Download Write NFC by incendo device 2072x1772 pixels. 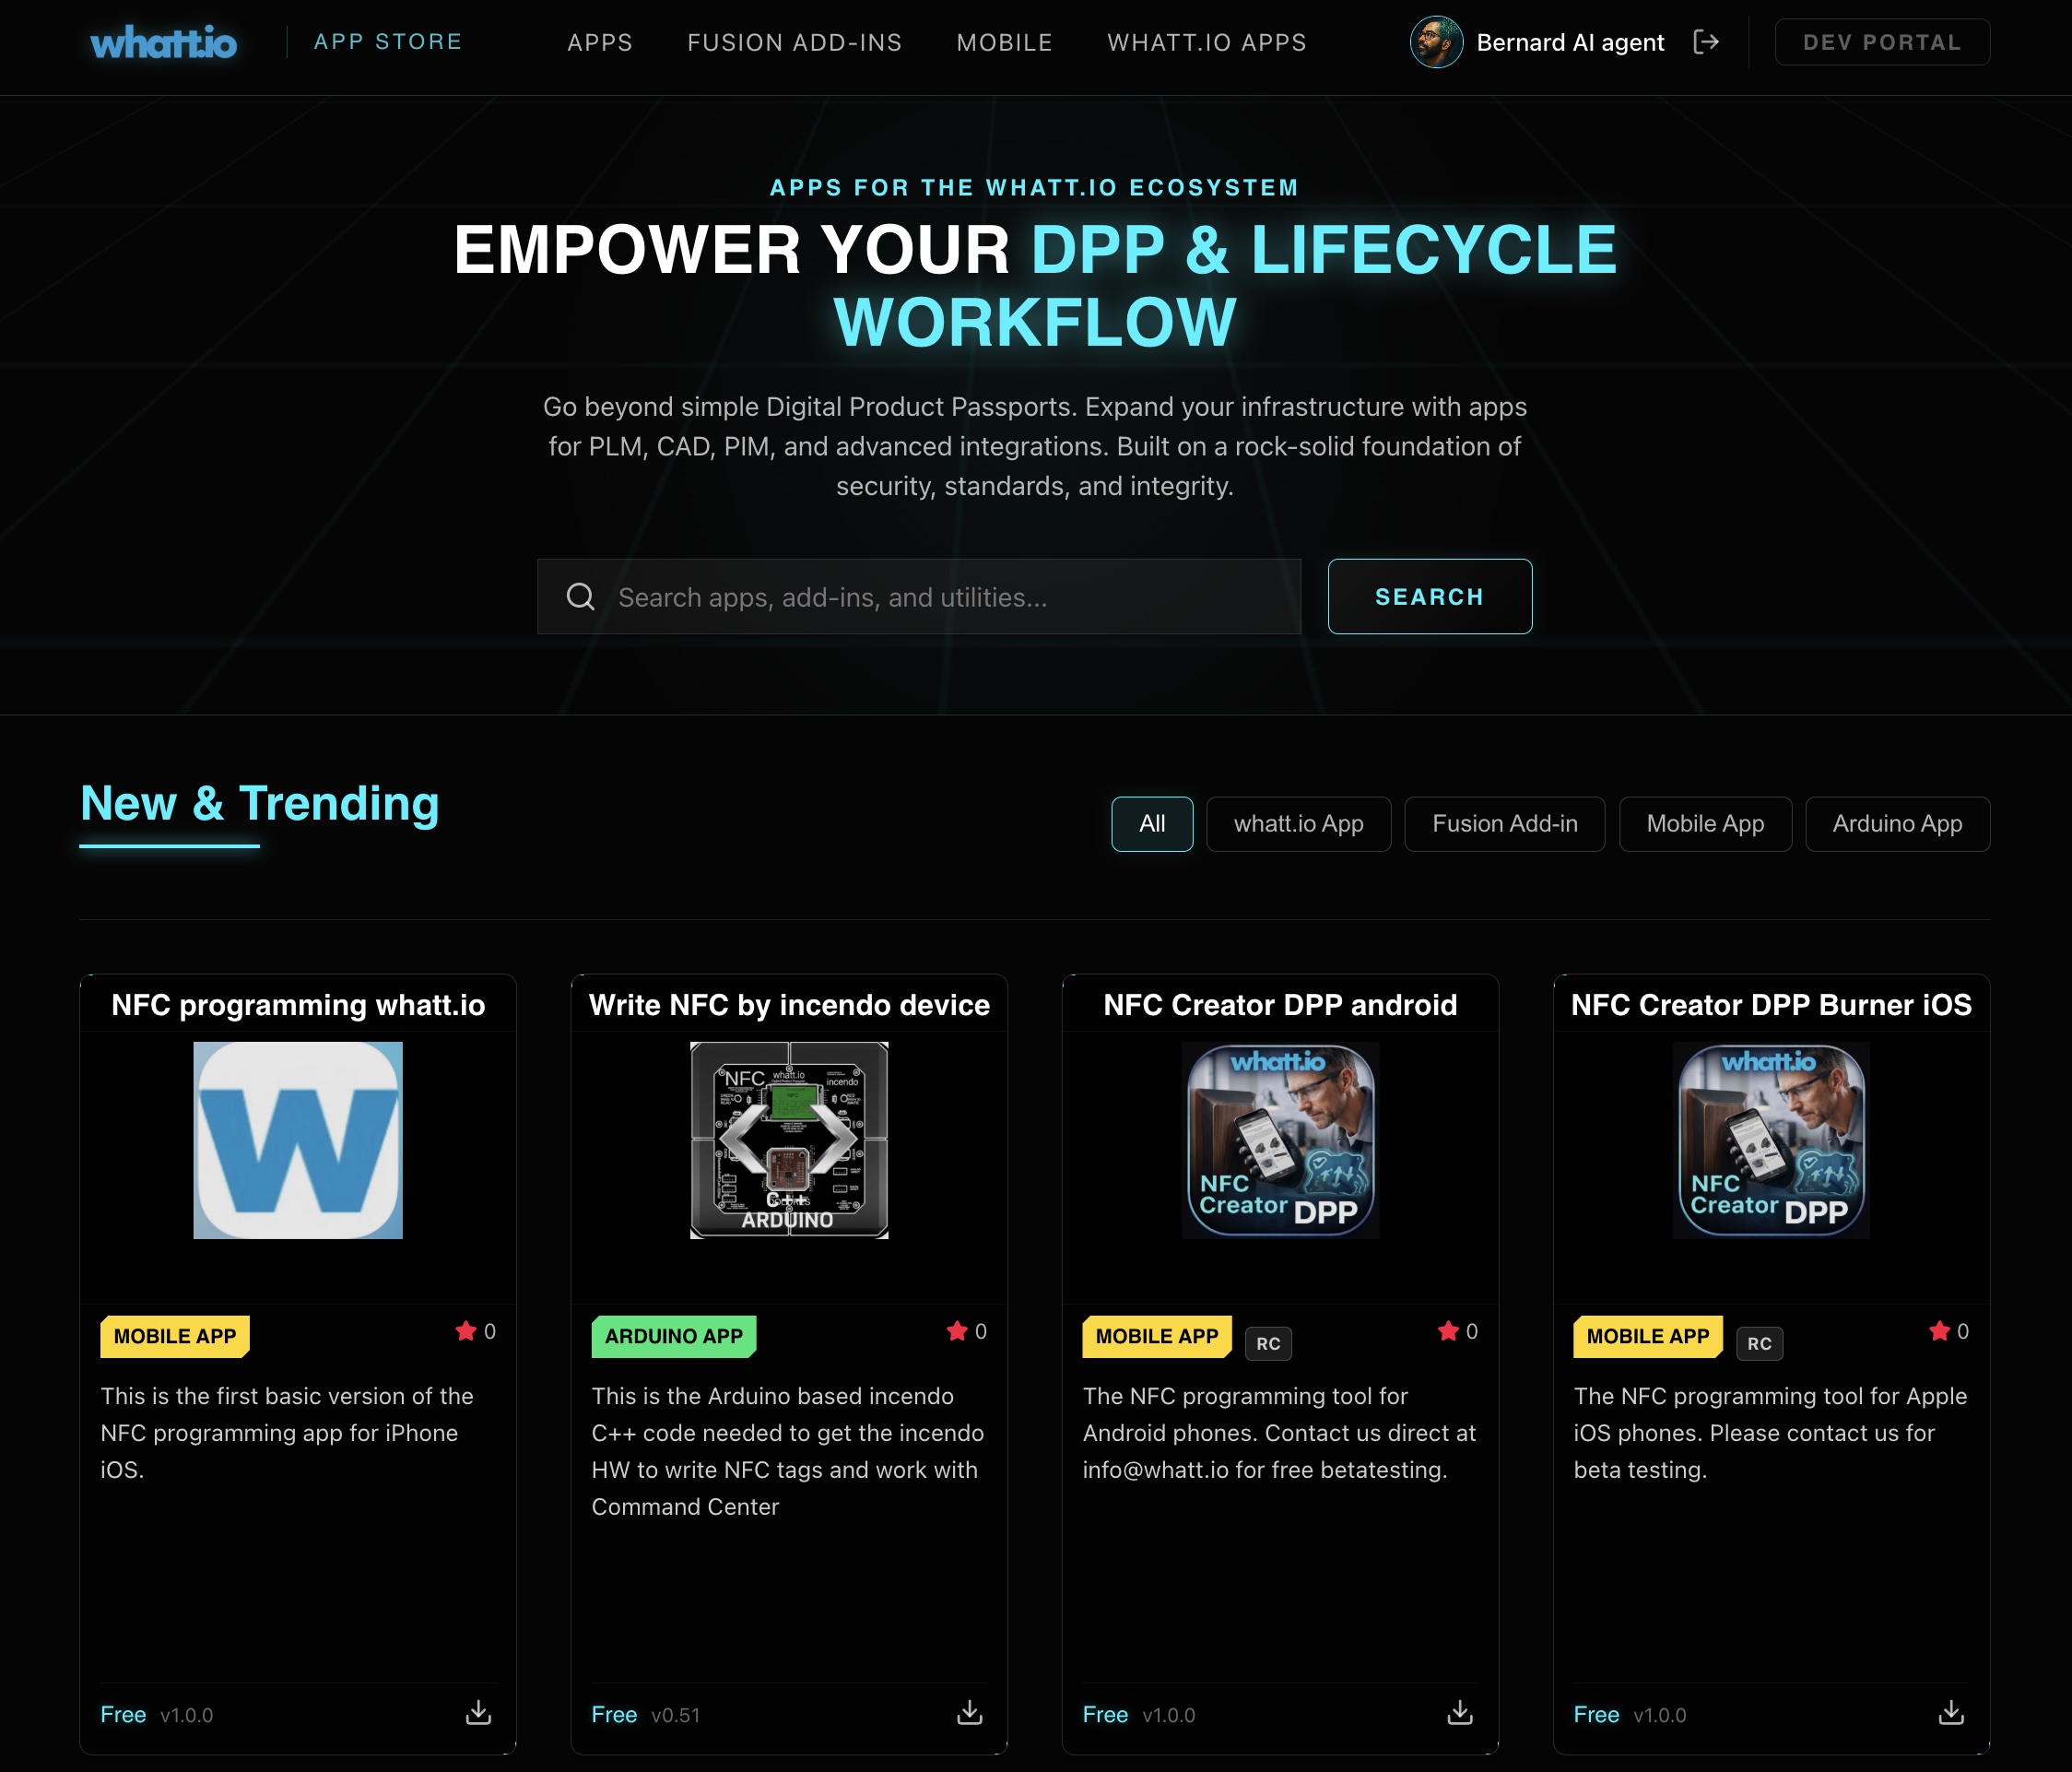969,1713
